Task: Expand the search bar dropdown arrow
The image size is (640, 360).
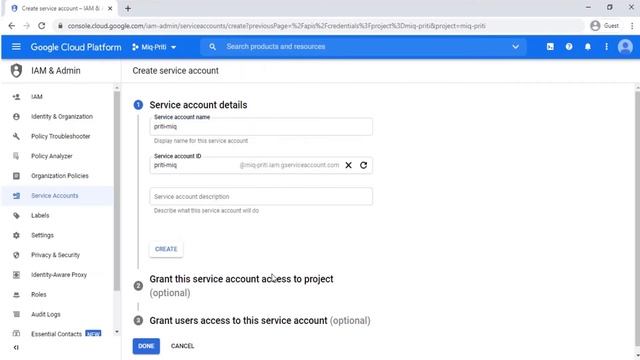Action: pos(515,47)
